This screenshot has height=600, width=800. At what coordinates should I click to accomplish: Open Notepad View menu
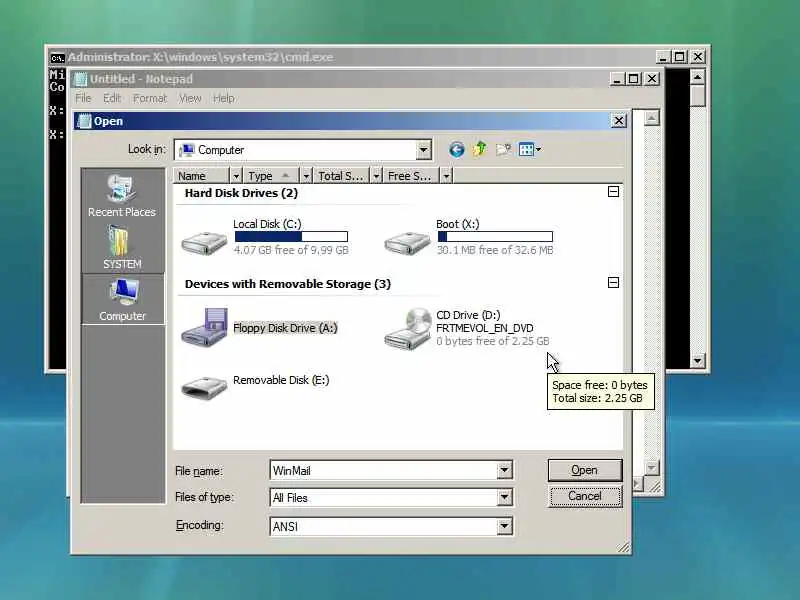pos(190,98)
